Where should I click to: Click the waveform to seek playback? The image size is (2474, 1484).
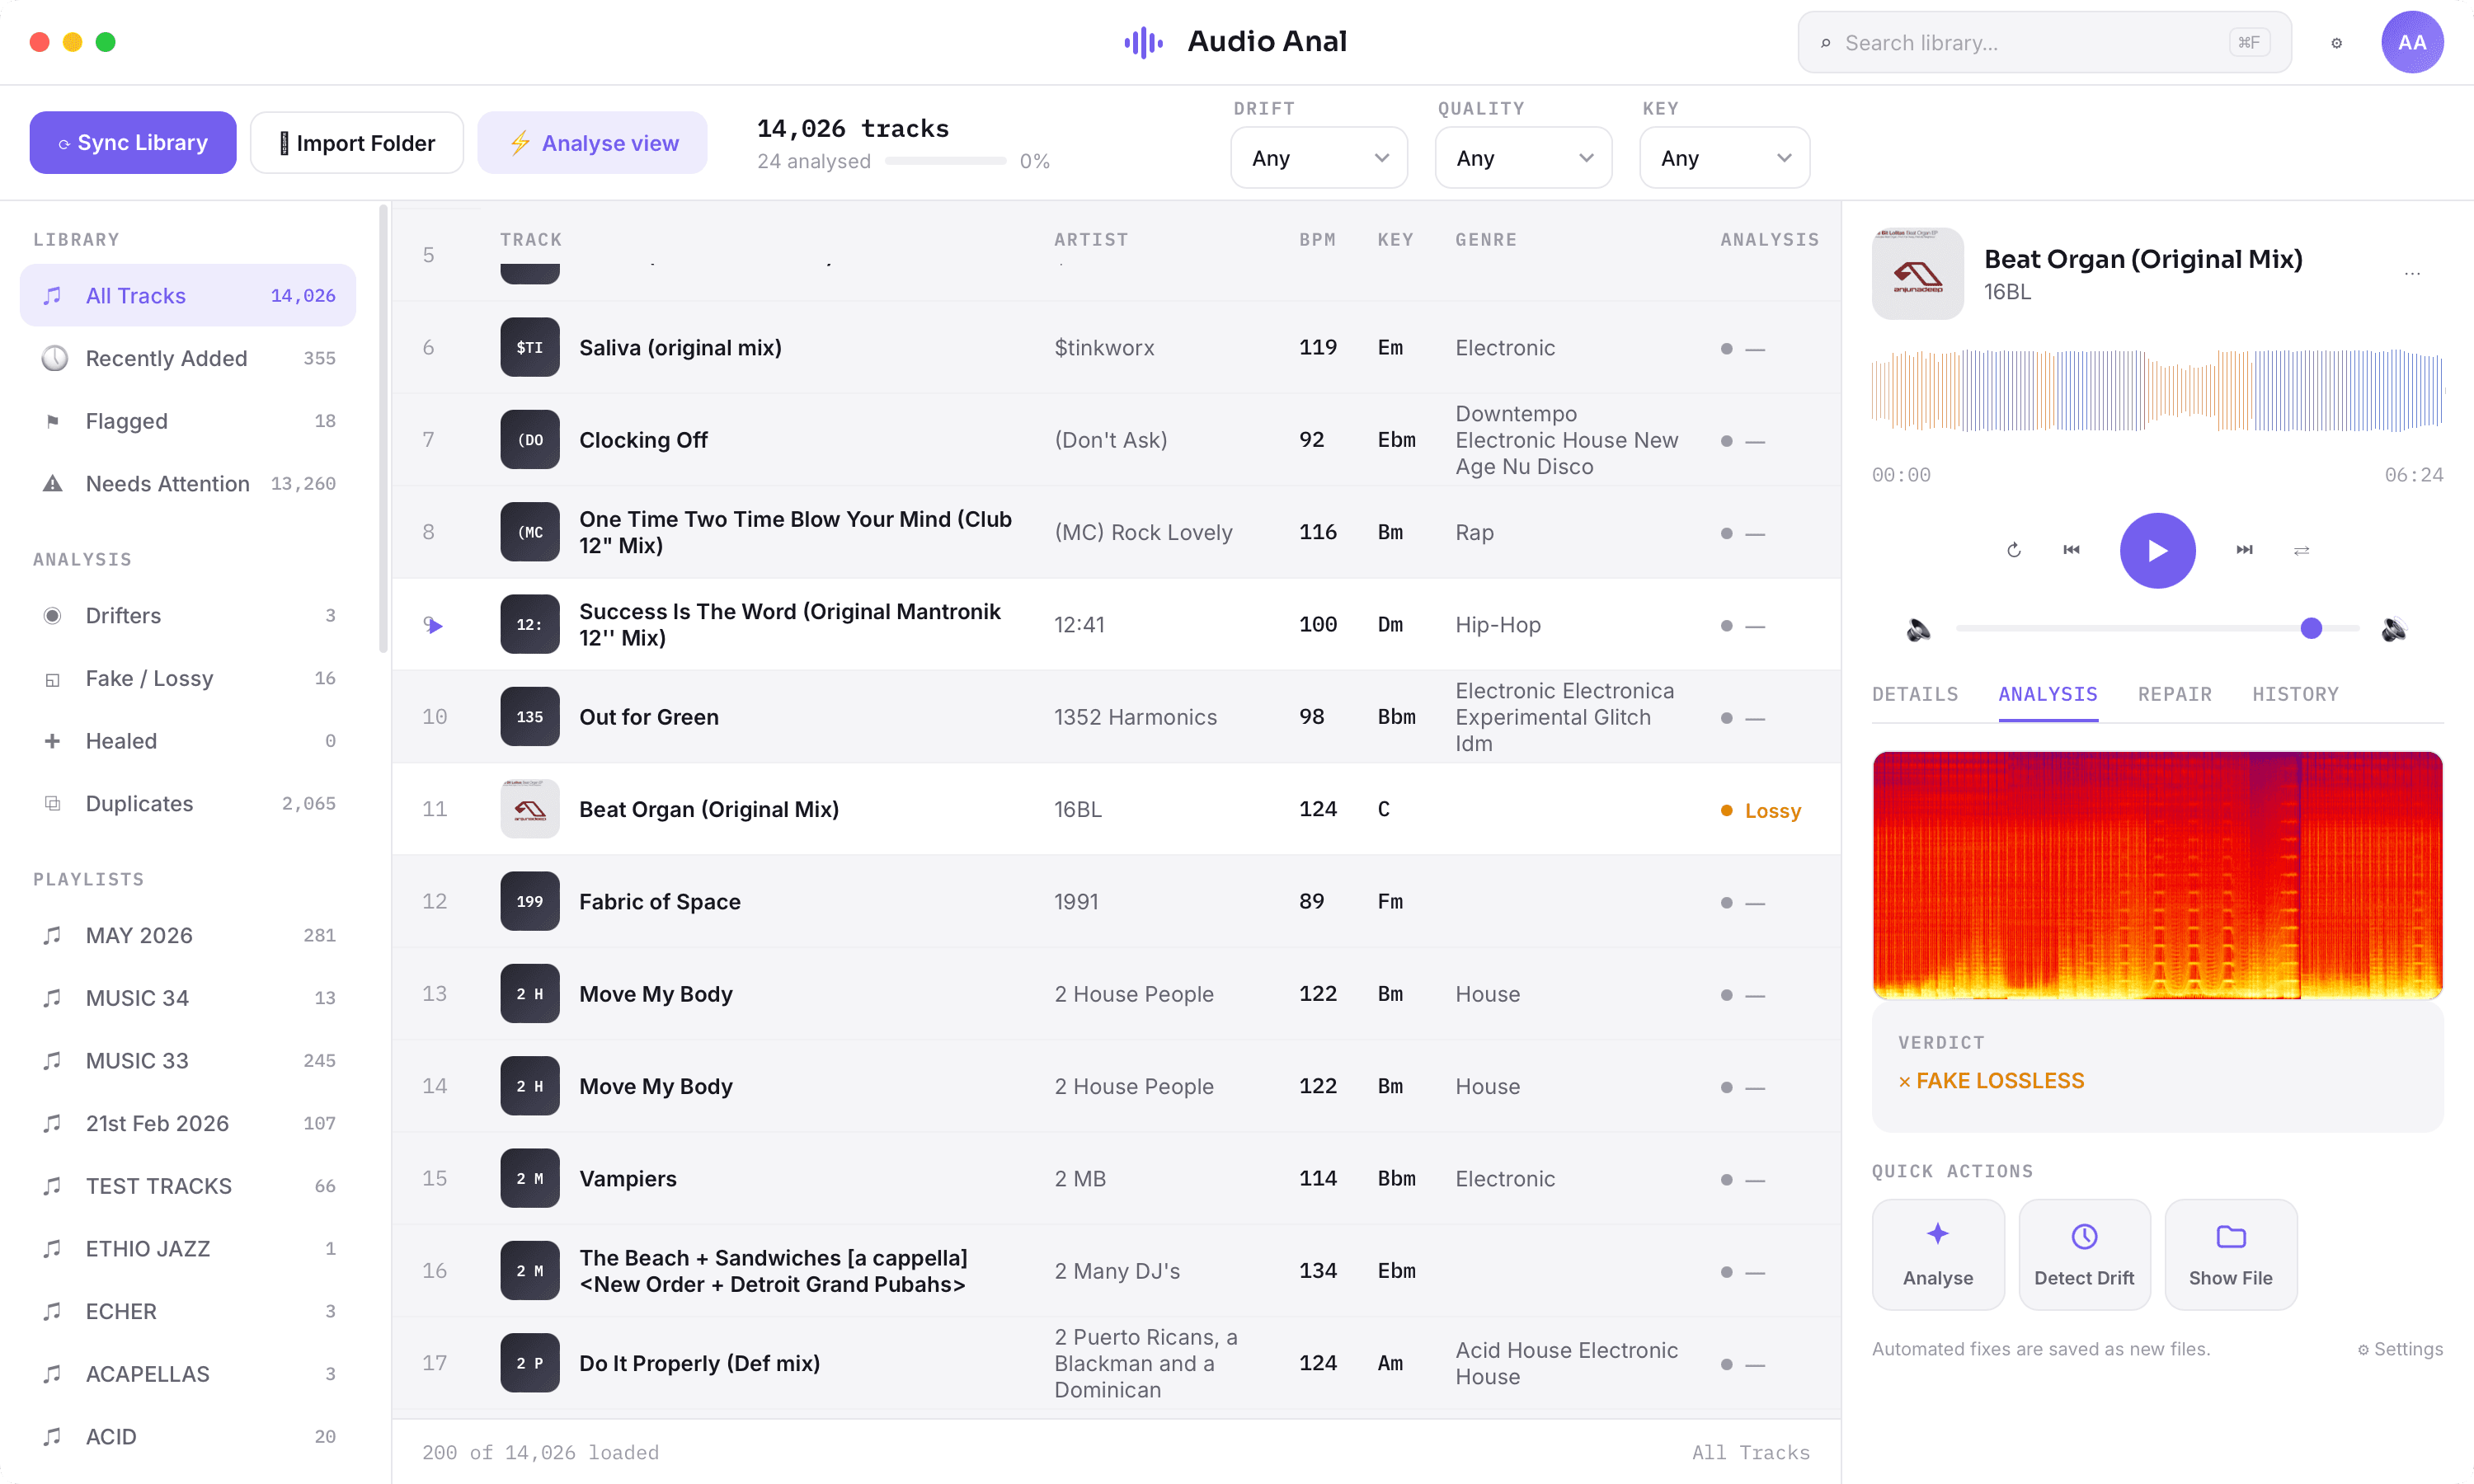pos(2157,391)
